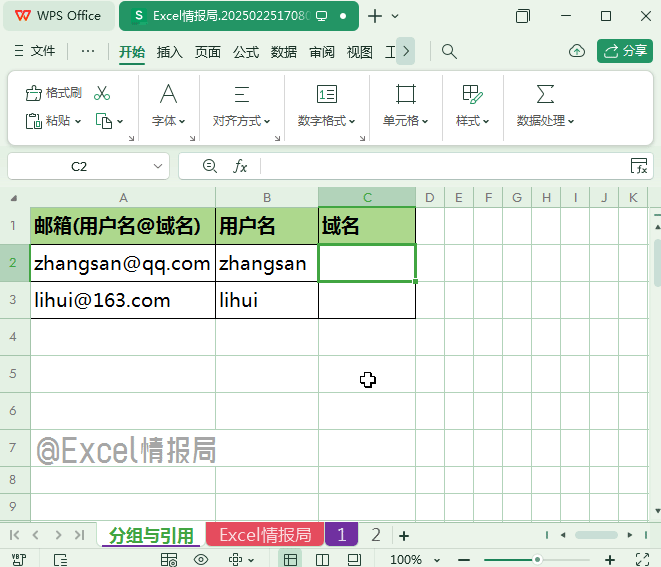Image resolution: width=661 pixels, height=567 pixels.
Task: Click the status bar macro tool icon
Action: tap(19, 560)
